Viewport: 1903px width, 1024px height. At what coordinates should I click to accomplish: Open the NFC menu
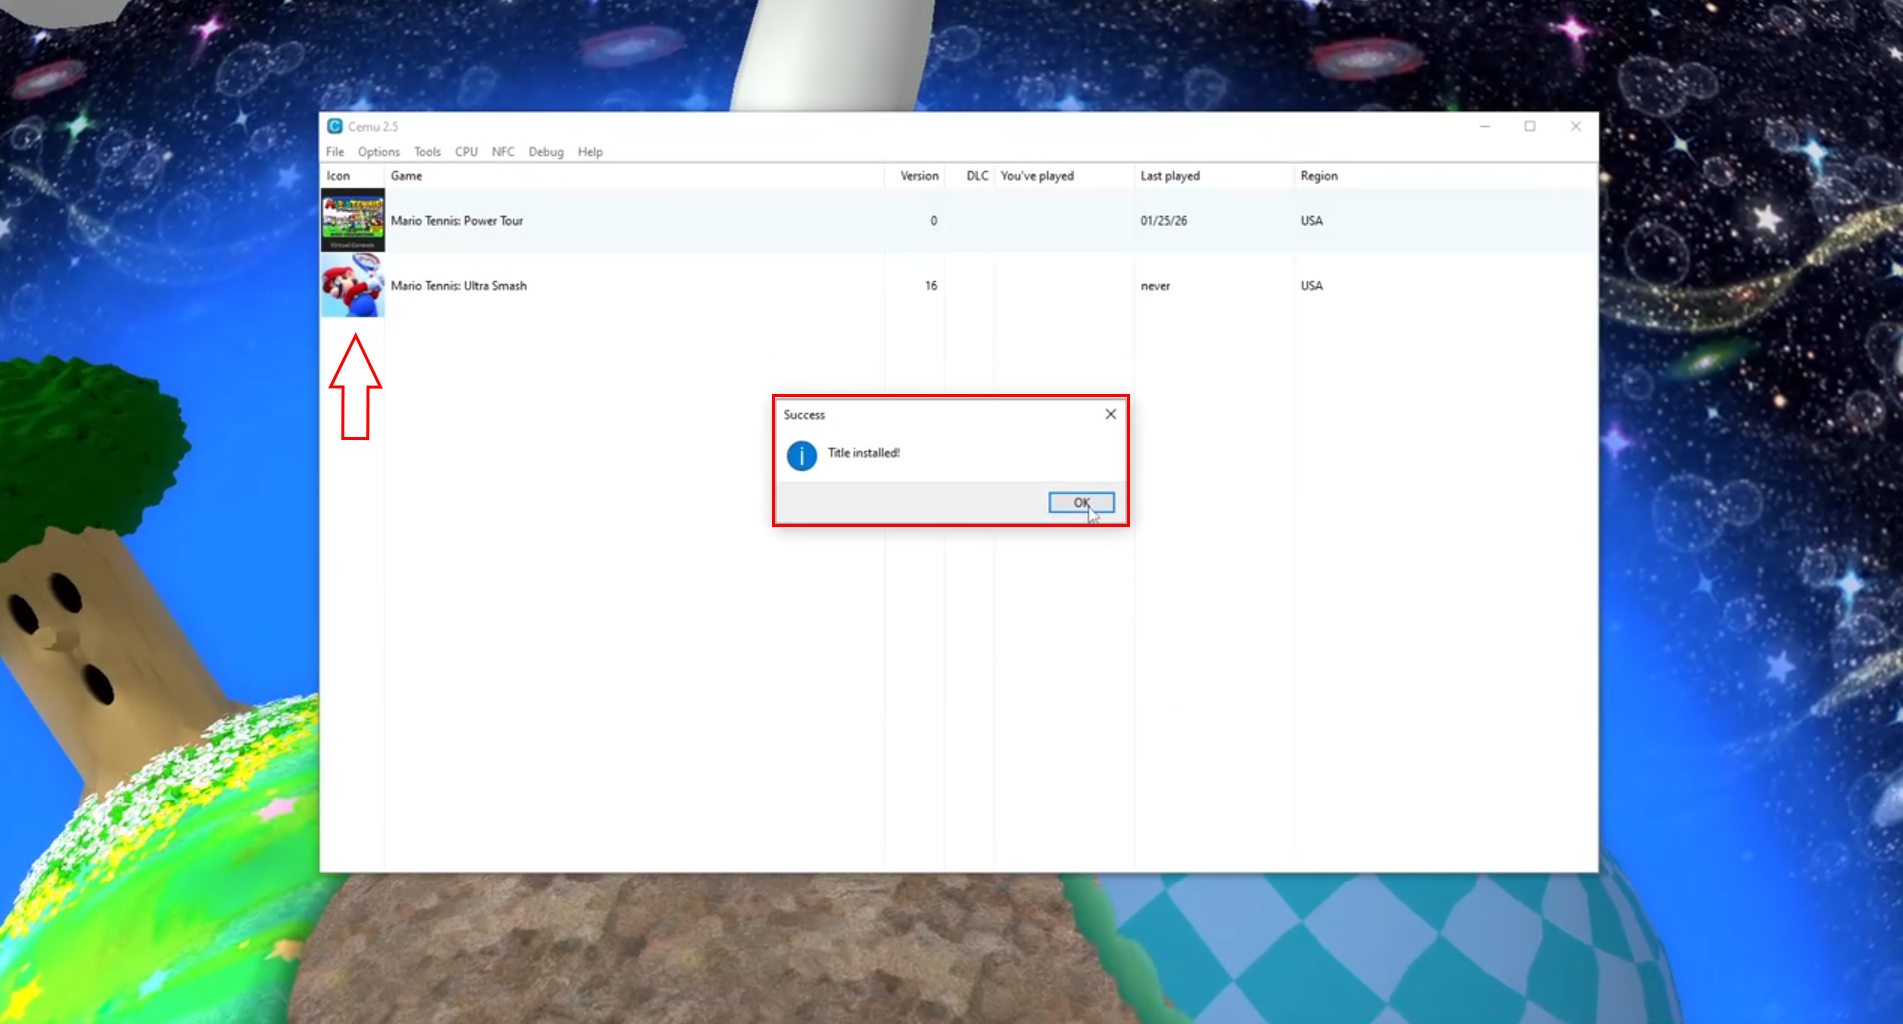tap(502, 151)
